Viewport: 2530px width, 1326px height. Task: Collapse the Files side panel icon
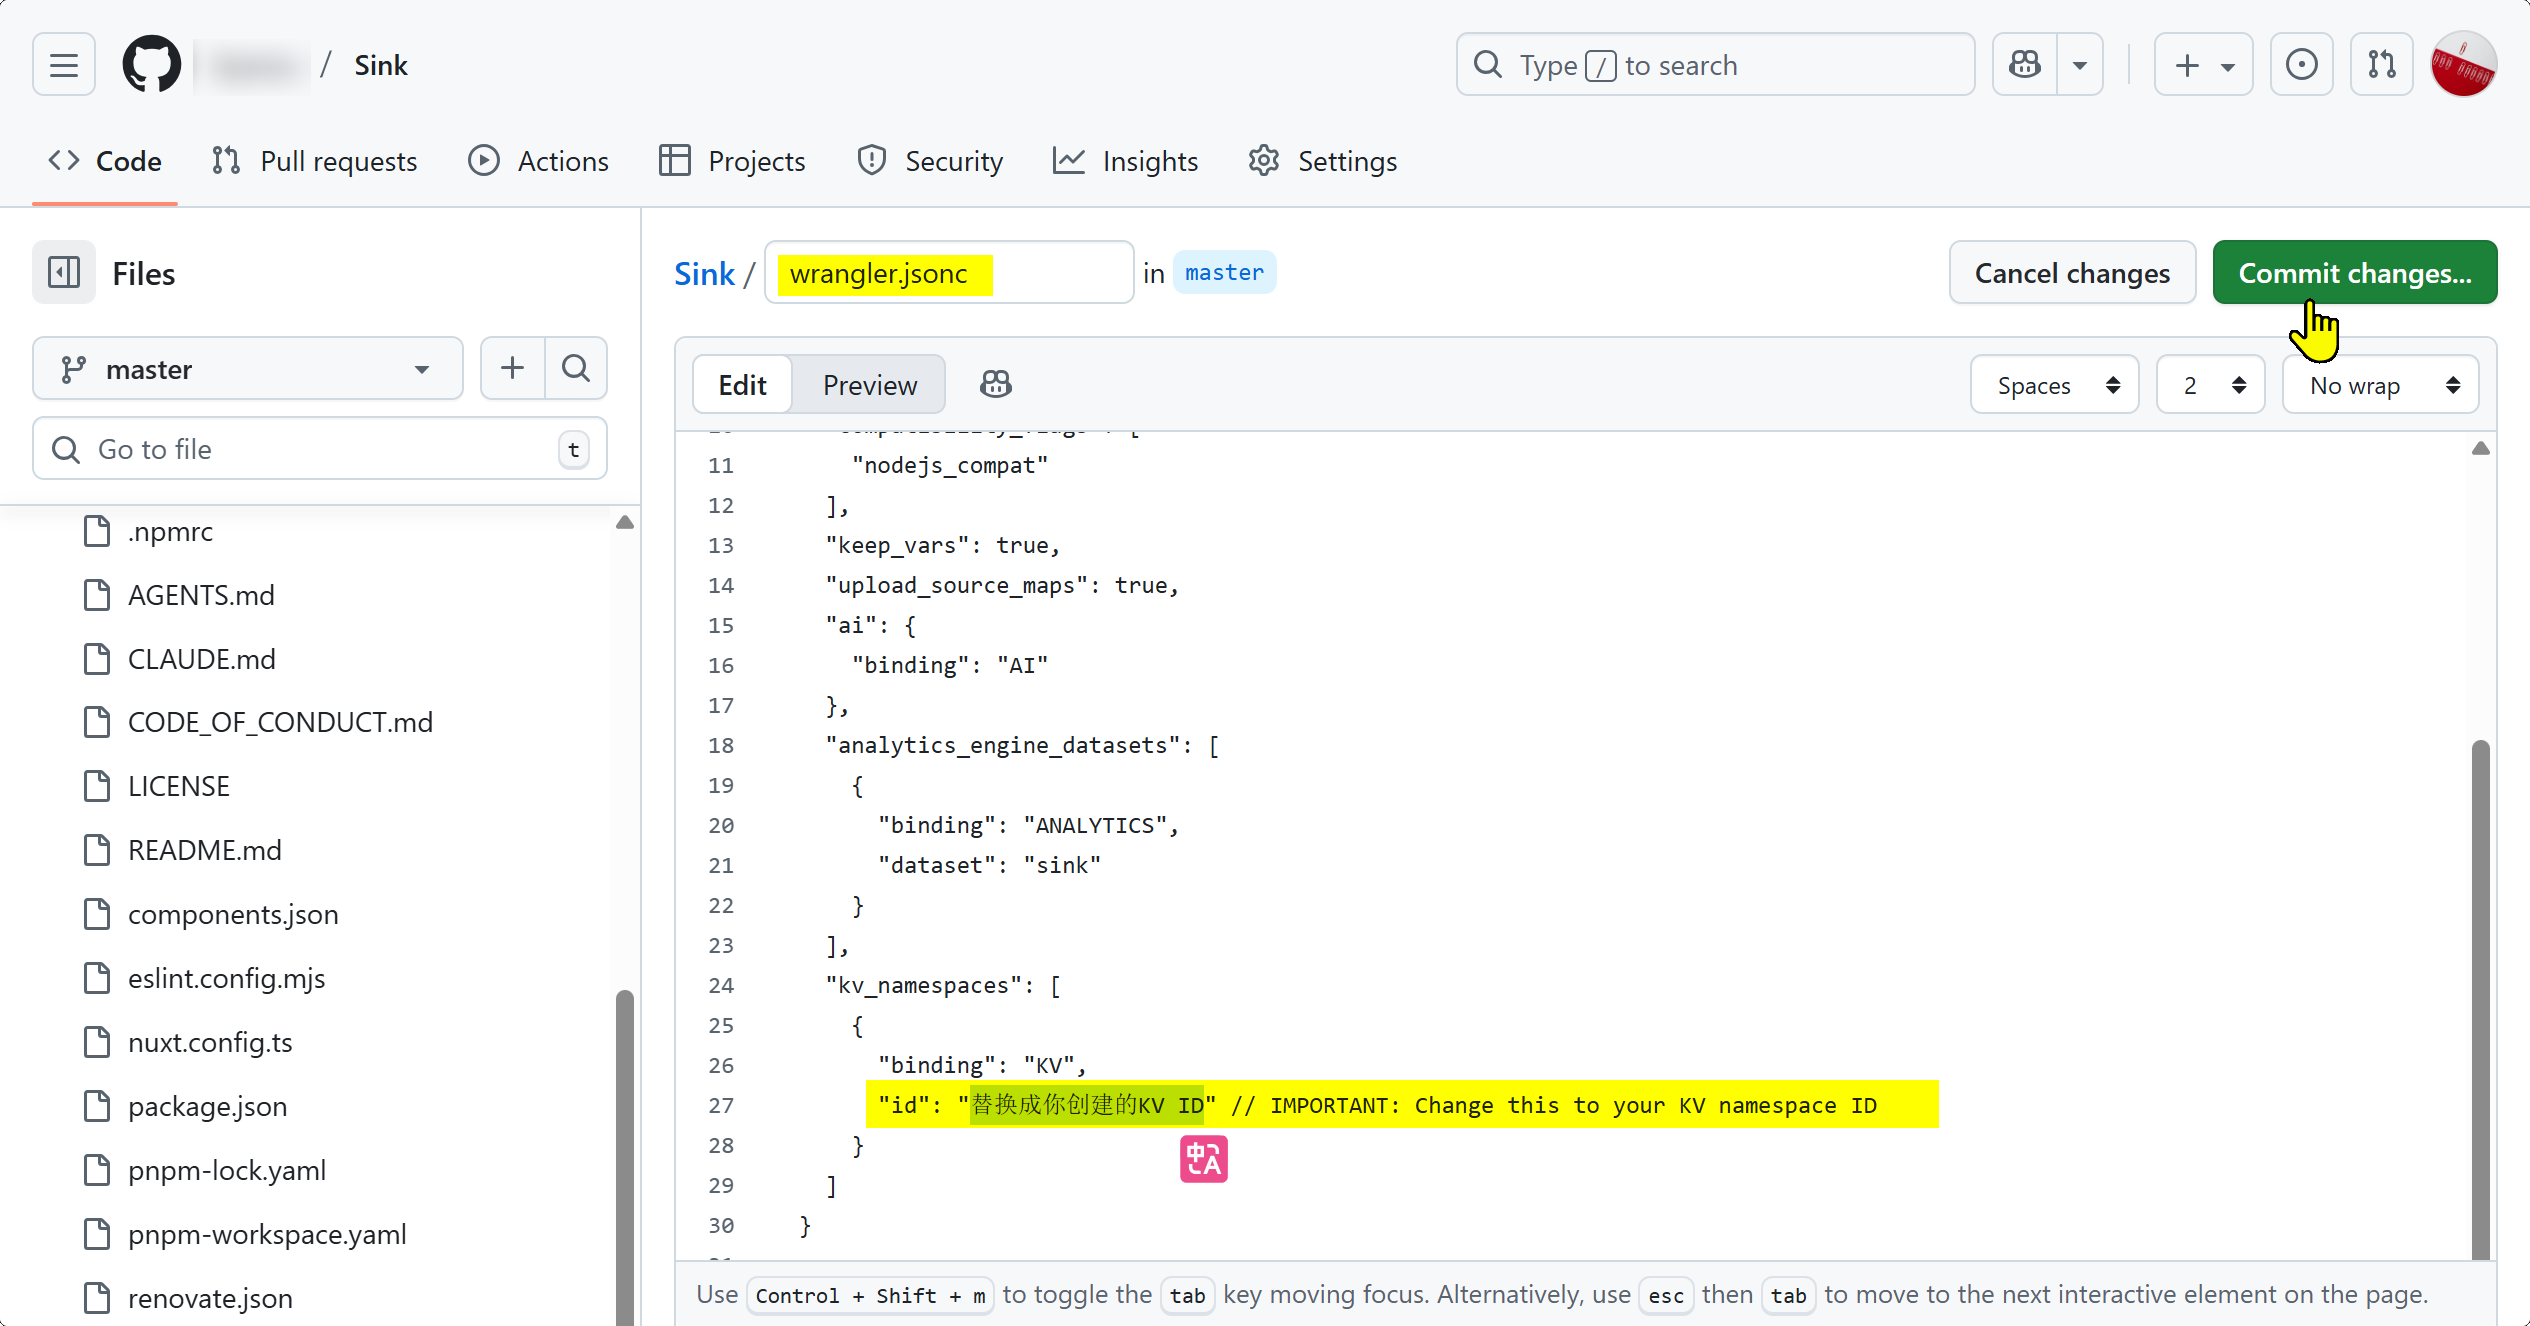pyautogui.click(x=64, y=273)
